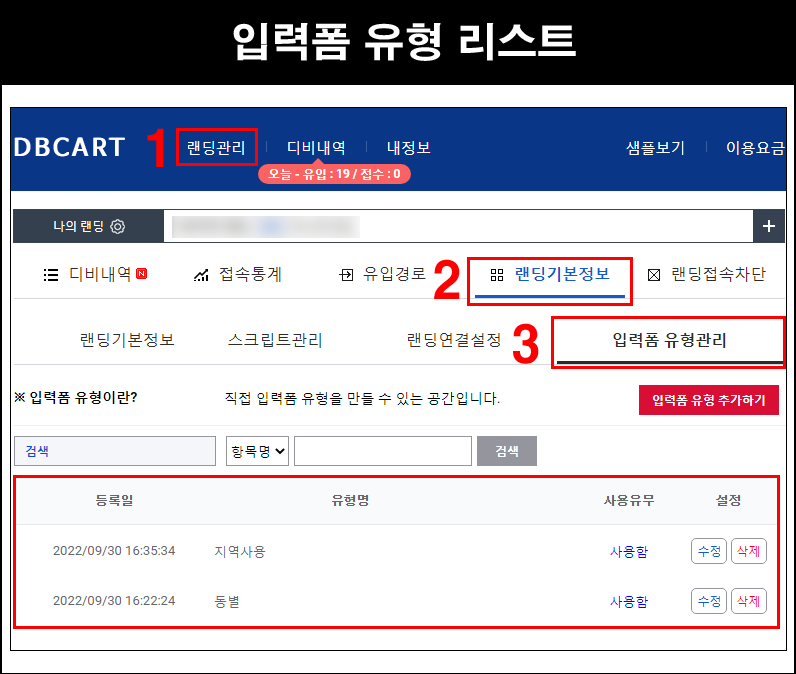Open 디비내역 in top navigation menu
796x674 pixels.
coord(316,147)
